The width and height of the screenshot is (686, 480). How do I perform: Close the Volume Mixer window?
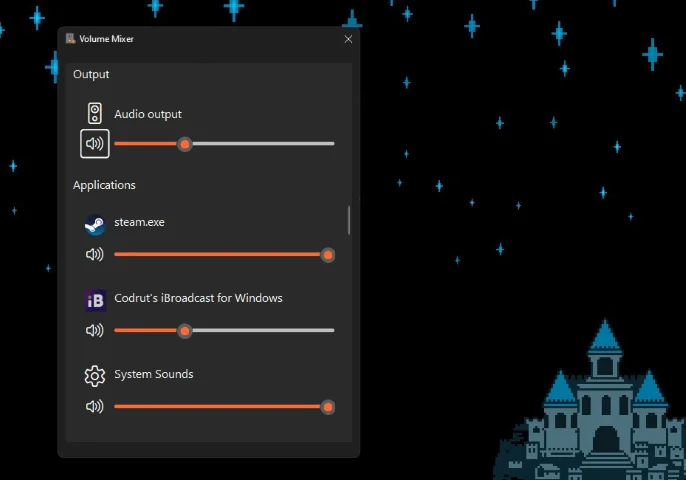click(x=348, y=39)
